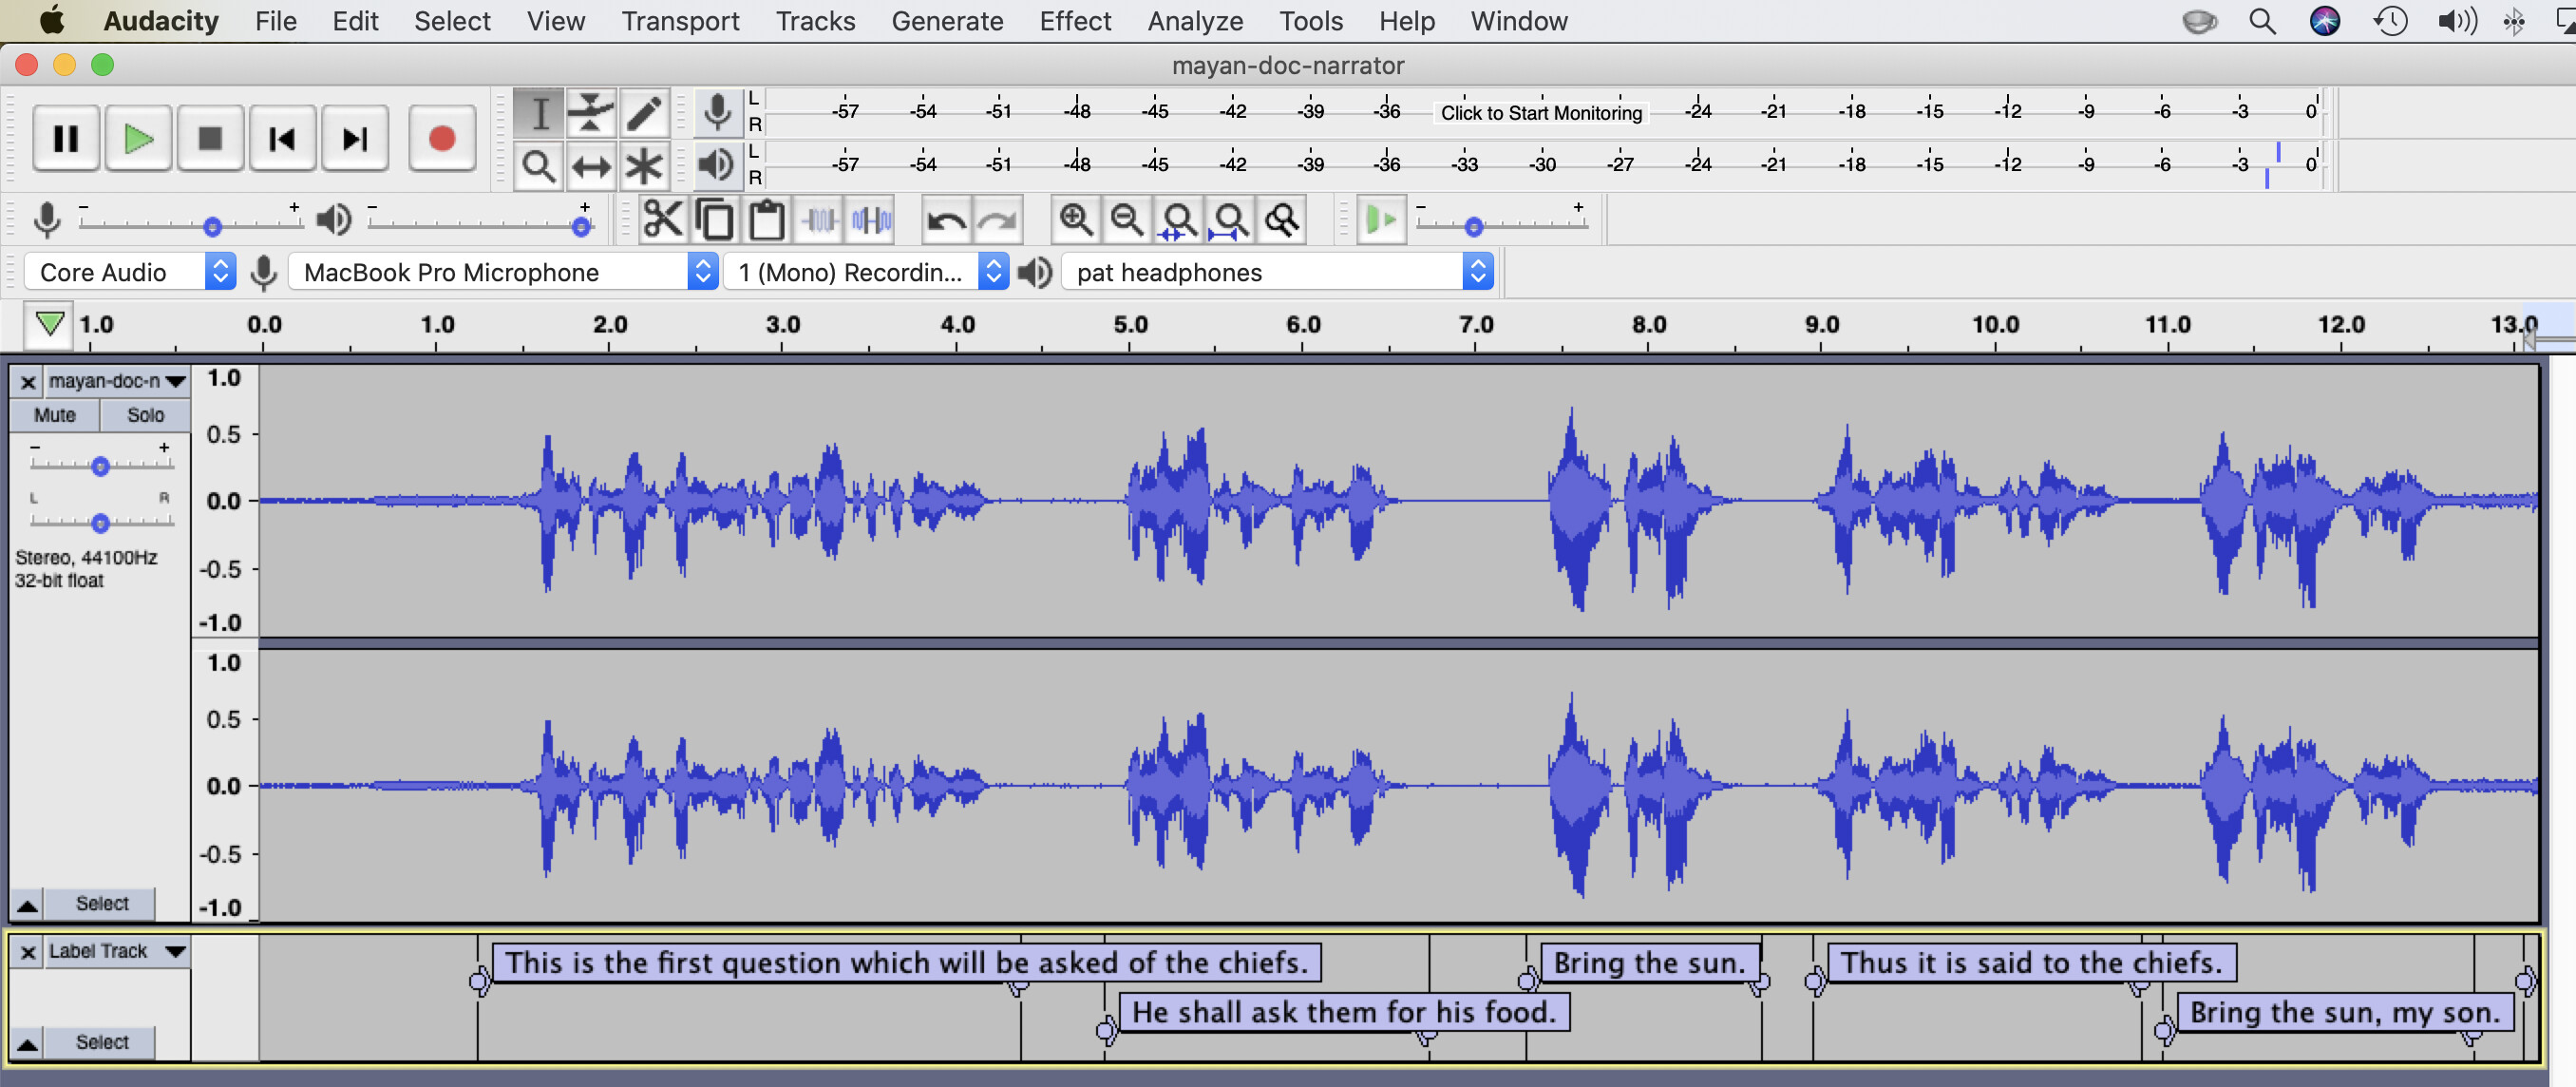
Task: Open the Edit menu
Action: pos(355,21)
